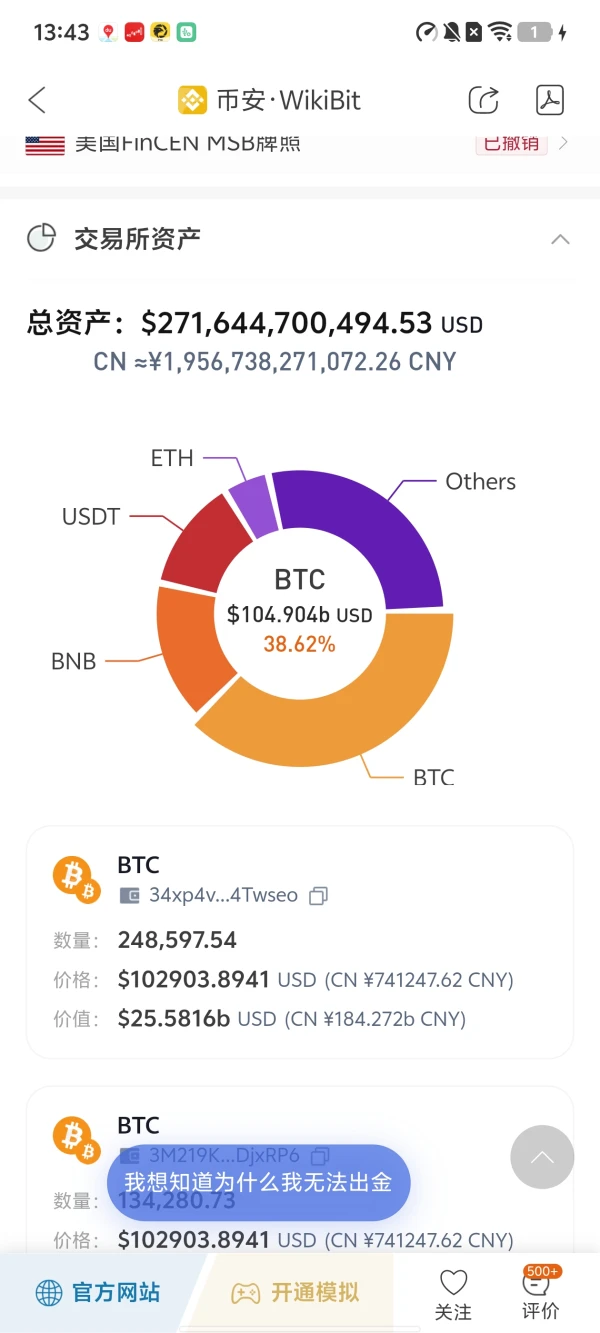Copy the 34xp4v...4Twseo wallet address

[318, 896]
